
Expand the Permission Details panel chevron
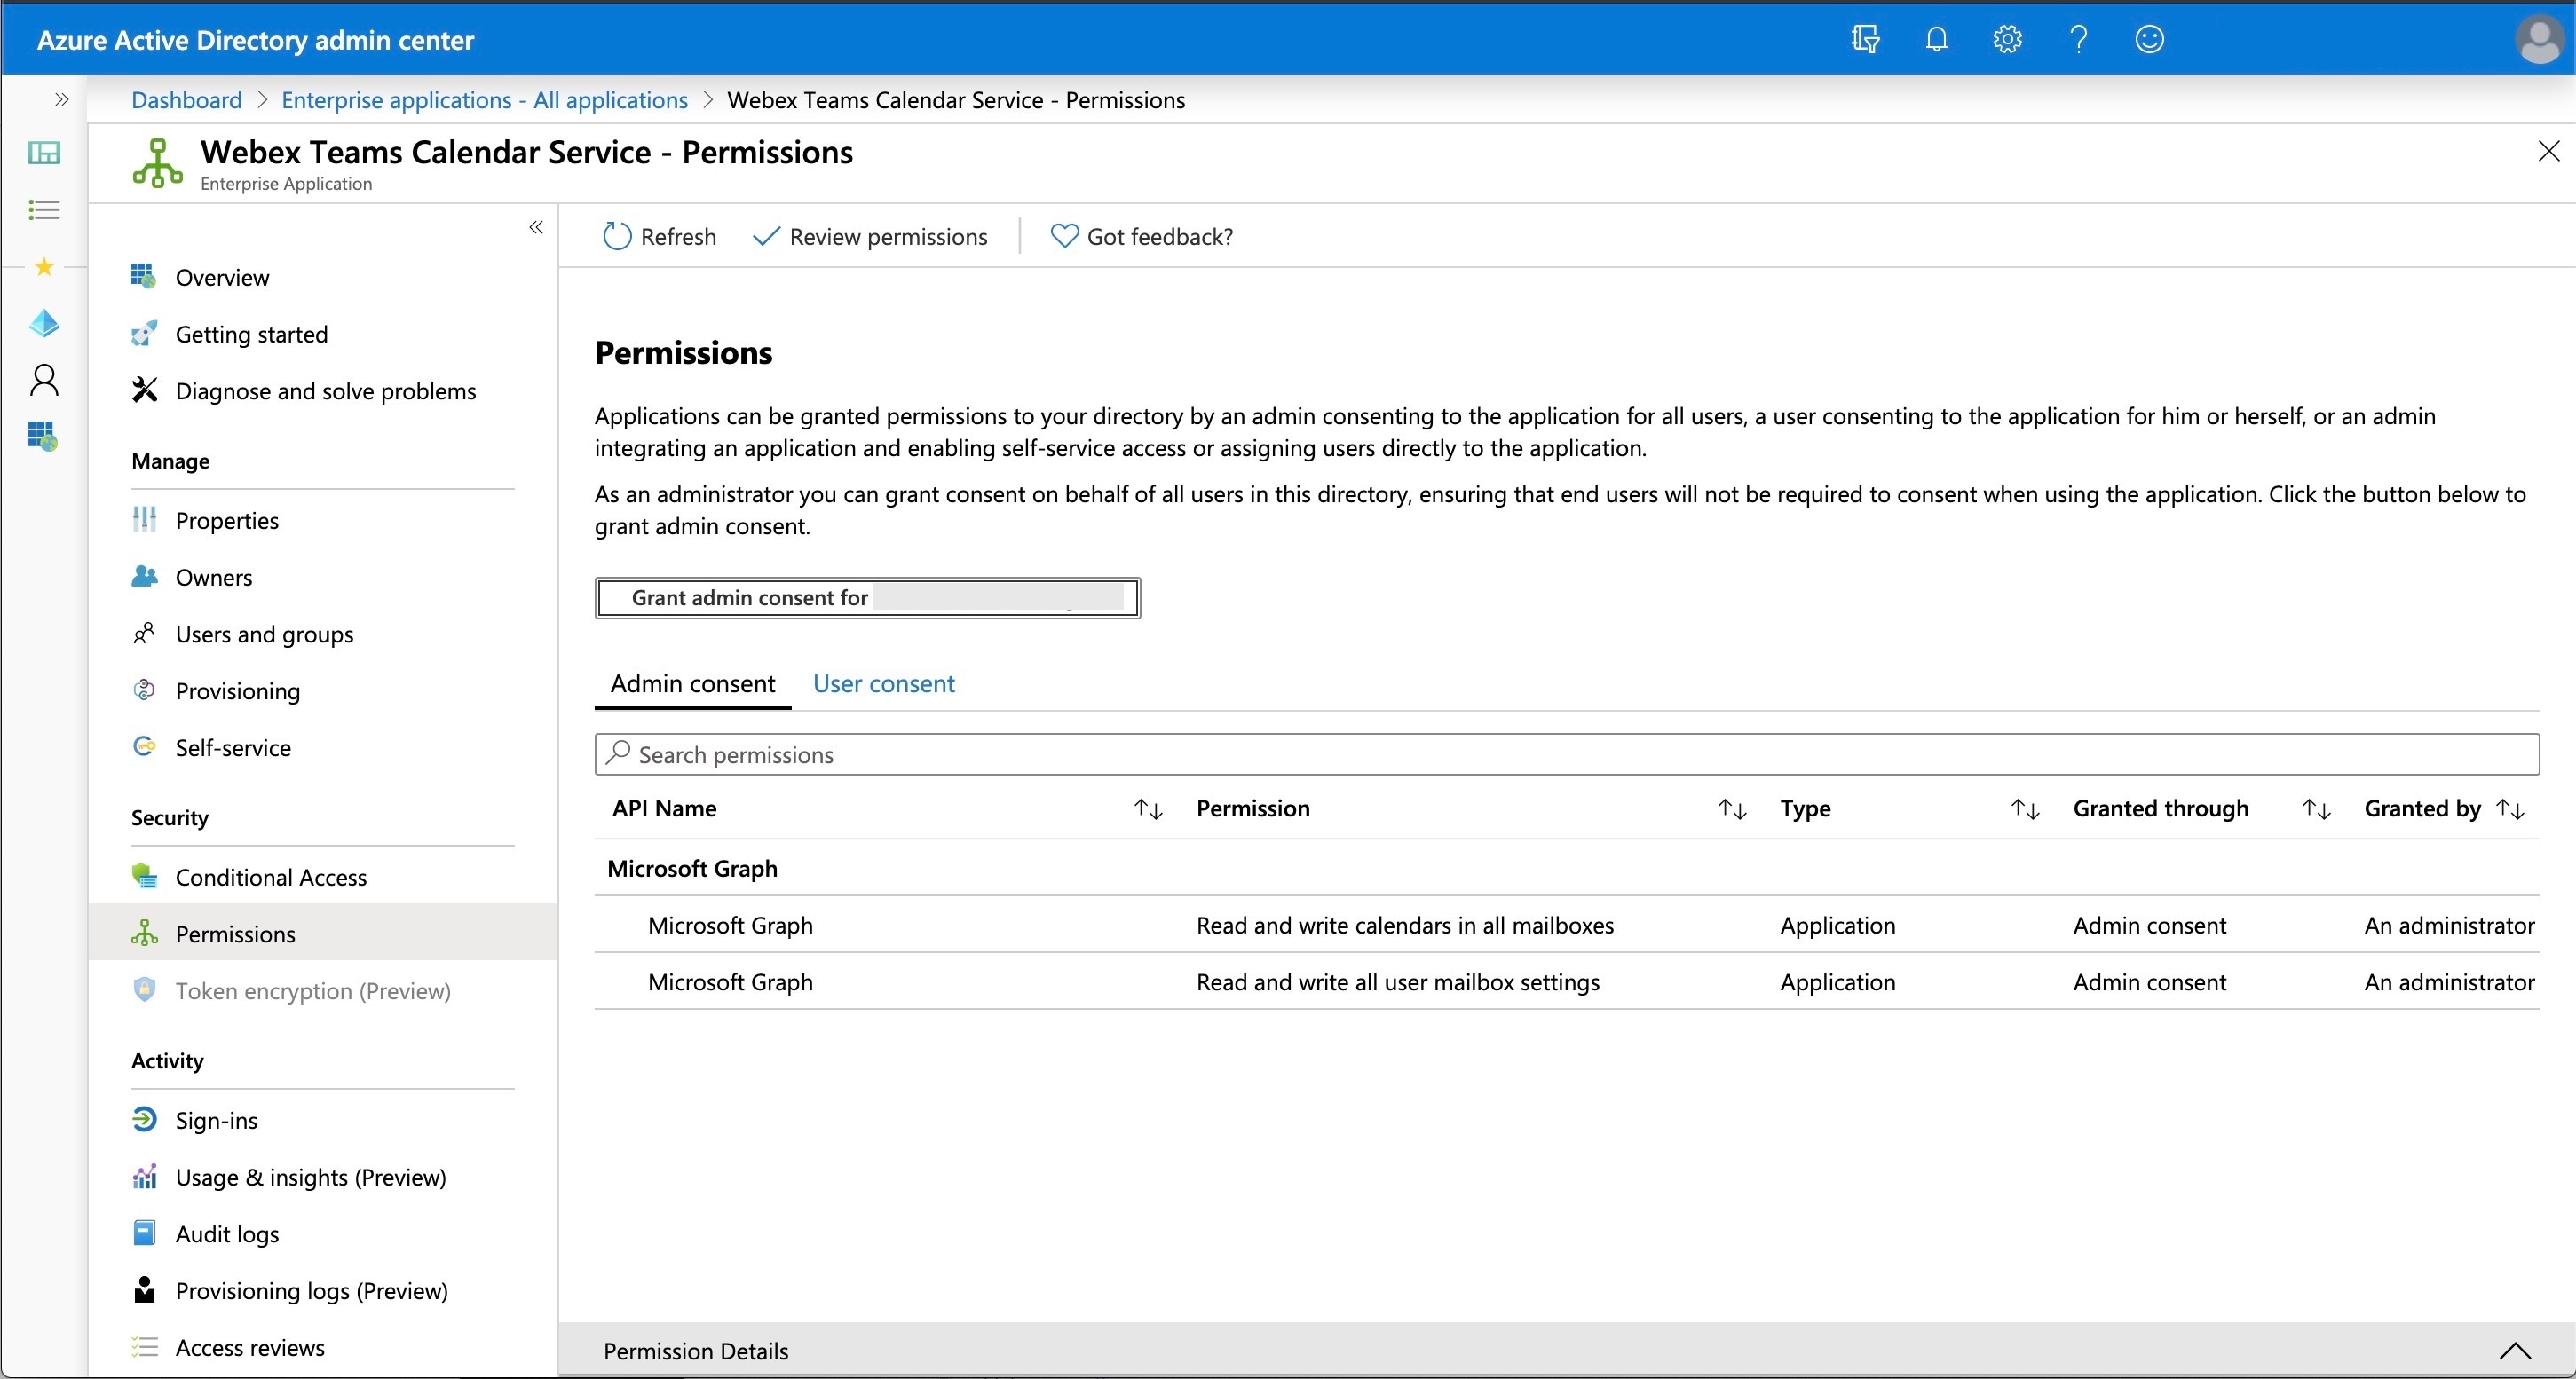[x=2515, y=1351]
